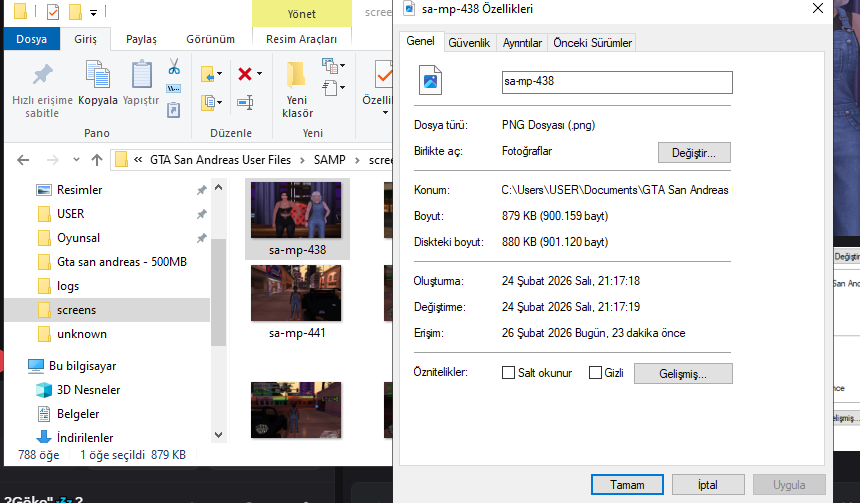Click the Copy to folder icon
This screenshot has height=503, width=860.
pyautogui.click(x=208, y=102)
